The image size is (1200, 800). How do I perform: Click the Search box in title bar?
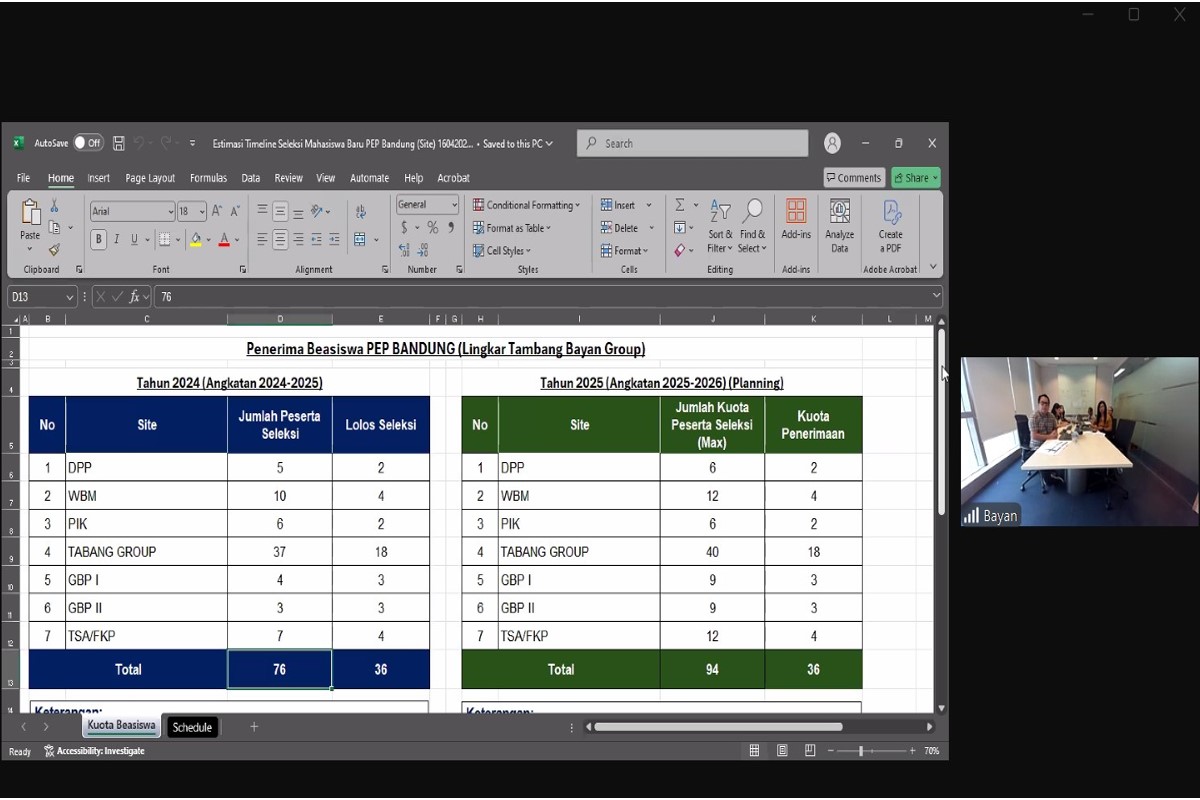point(692,143)
